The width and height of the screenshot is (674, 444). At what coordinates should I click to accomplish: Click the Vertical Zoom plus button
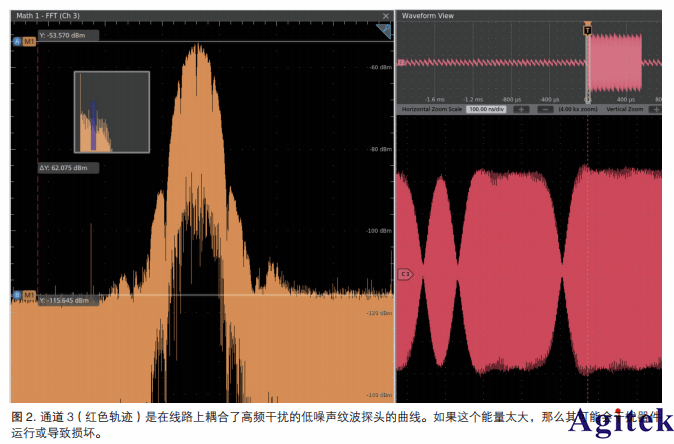[x=657, y=109]
